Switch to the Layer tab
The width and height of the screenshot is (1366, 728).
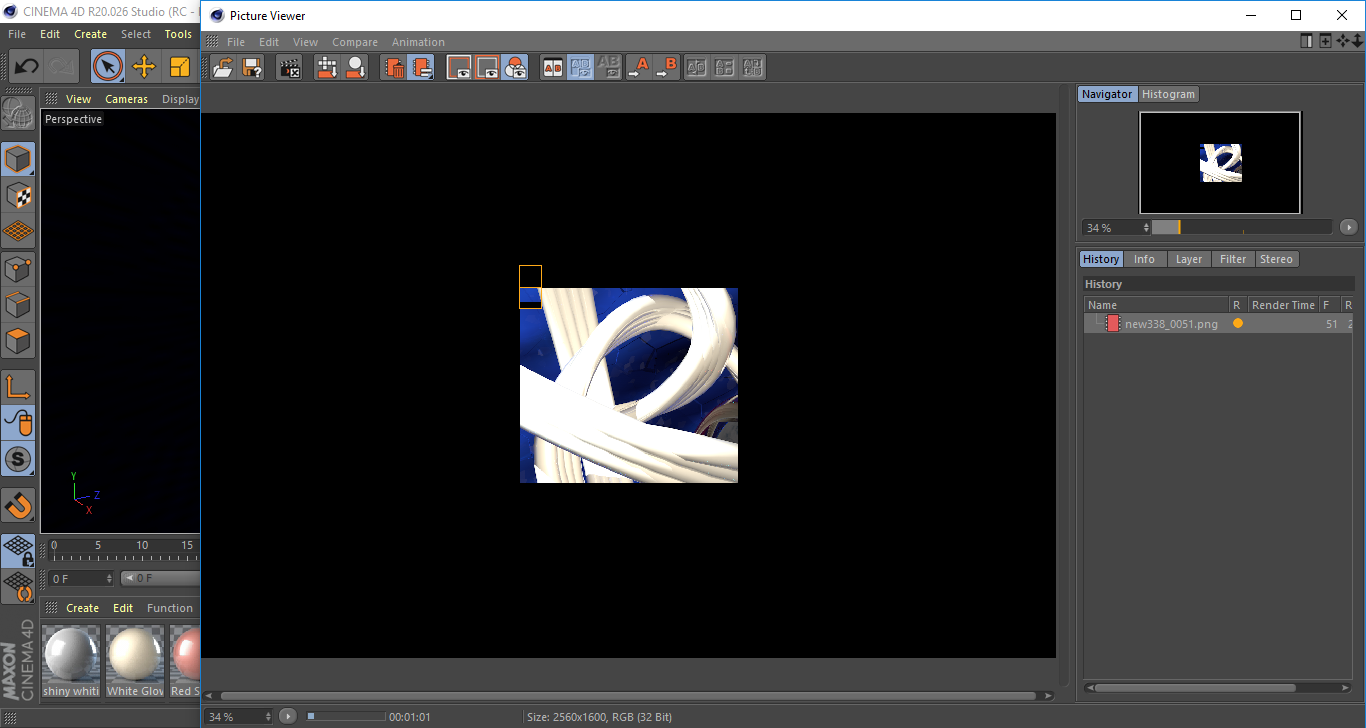pos(1189,259)
